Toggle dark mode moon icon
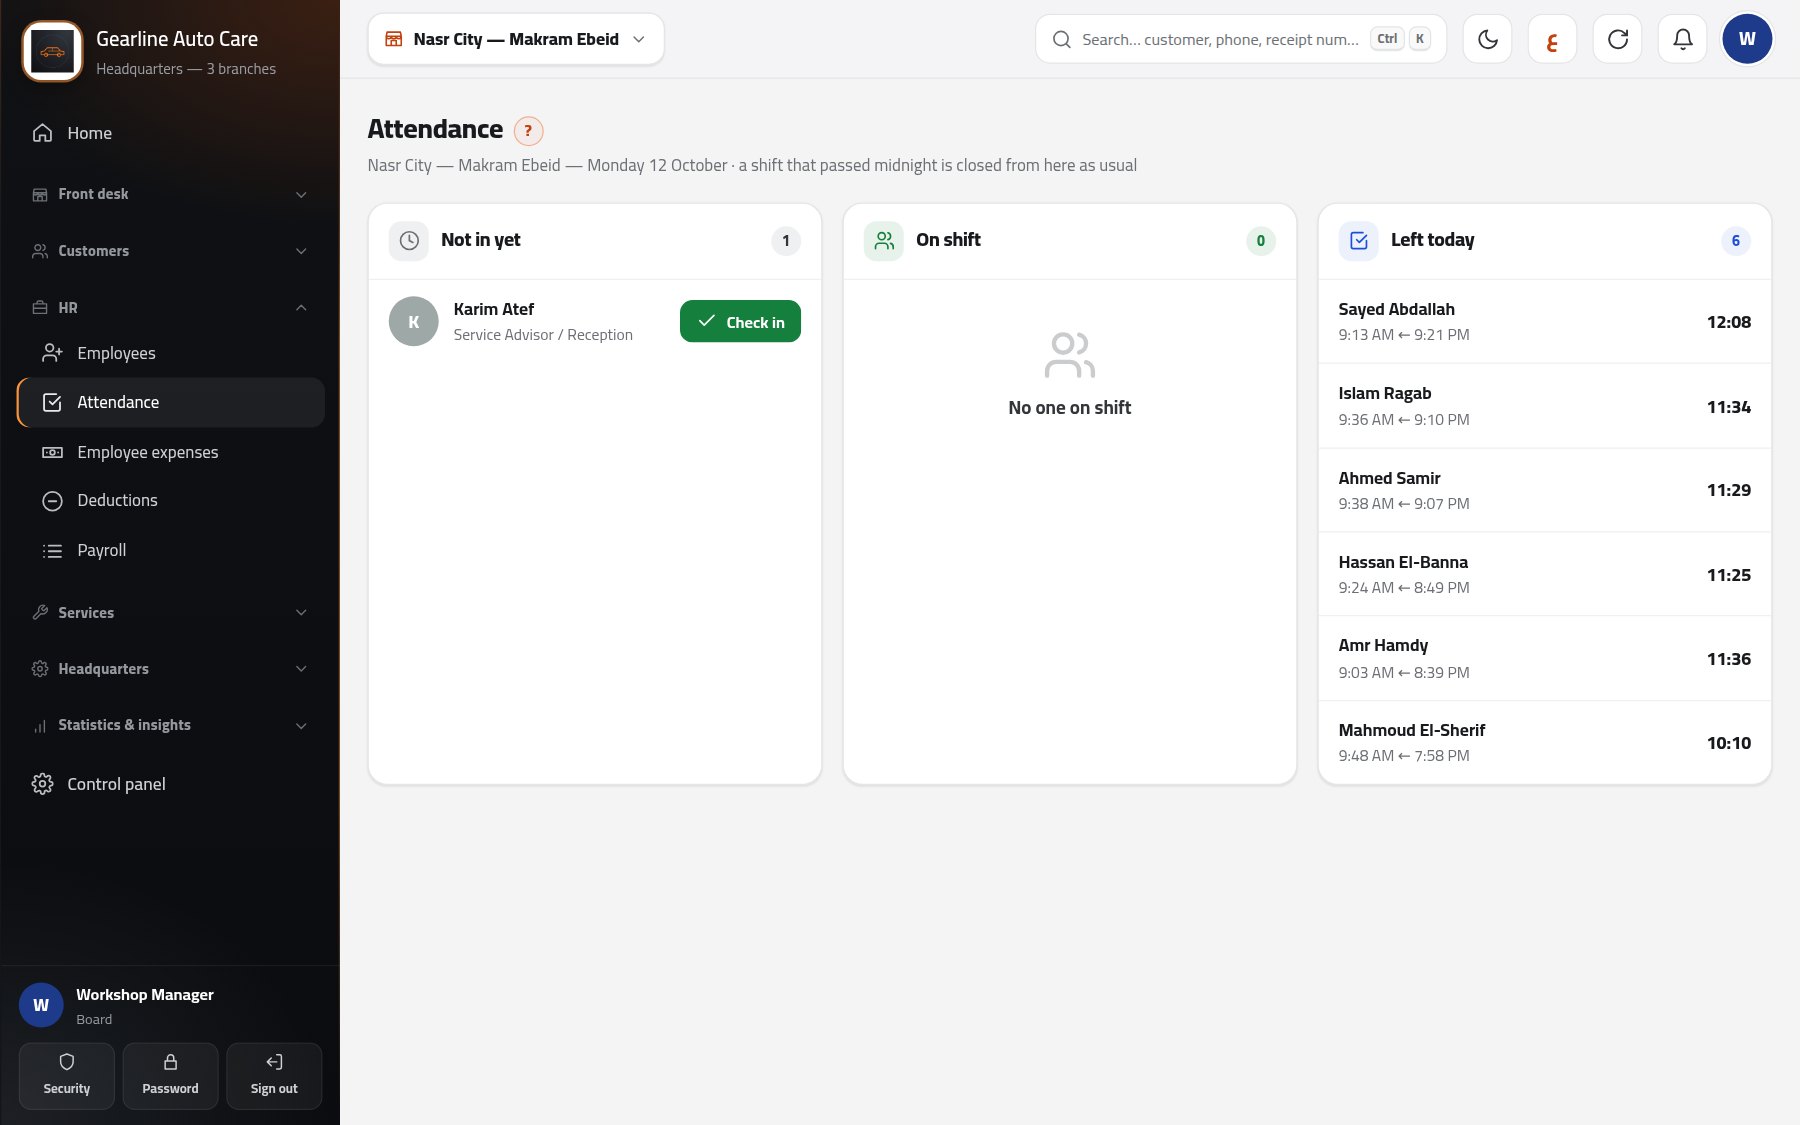This screenshot has width=1800, height=1125. point(1487,39)
